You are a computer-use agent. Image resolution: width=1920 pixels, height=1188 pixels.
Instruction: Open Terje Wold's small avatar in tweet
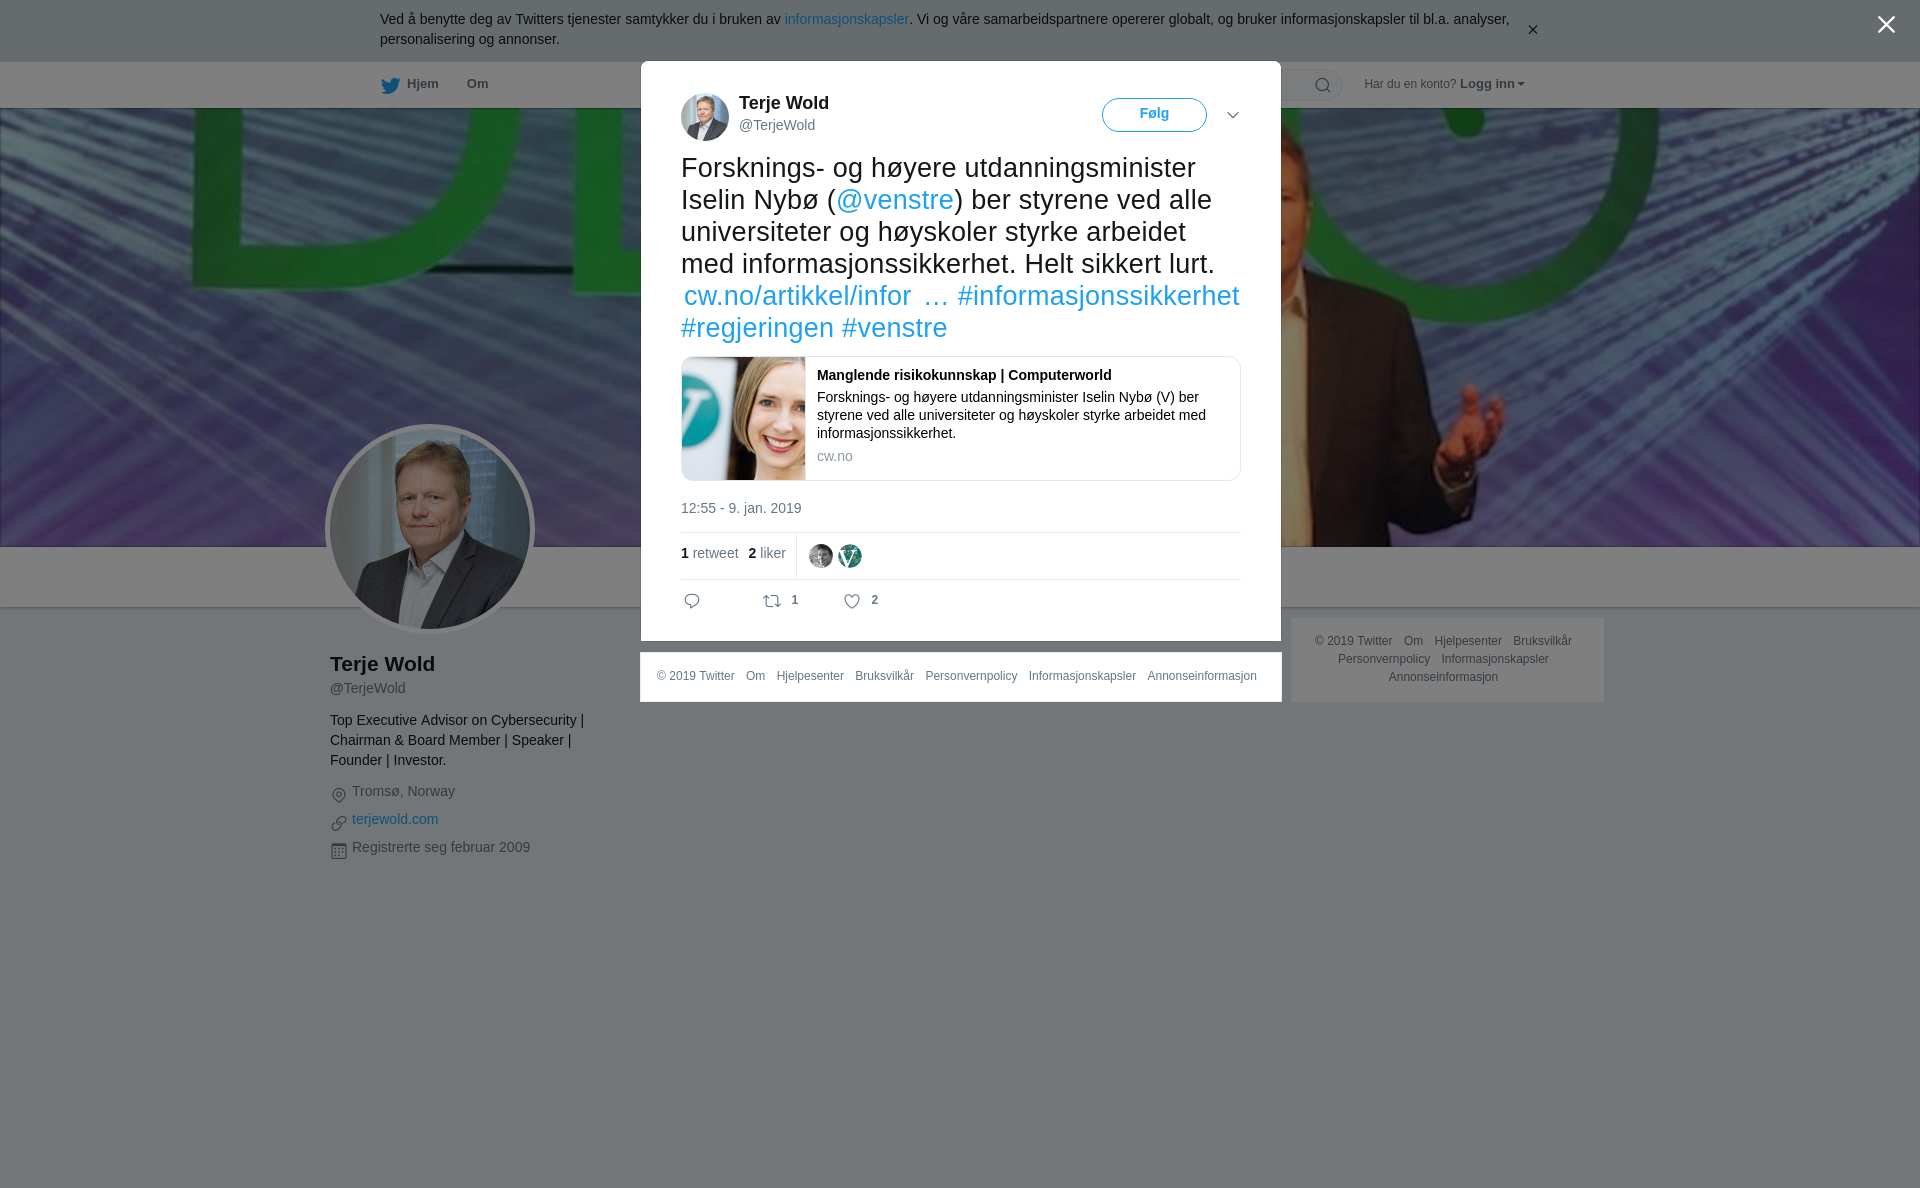(705, 117)
